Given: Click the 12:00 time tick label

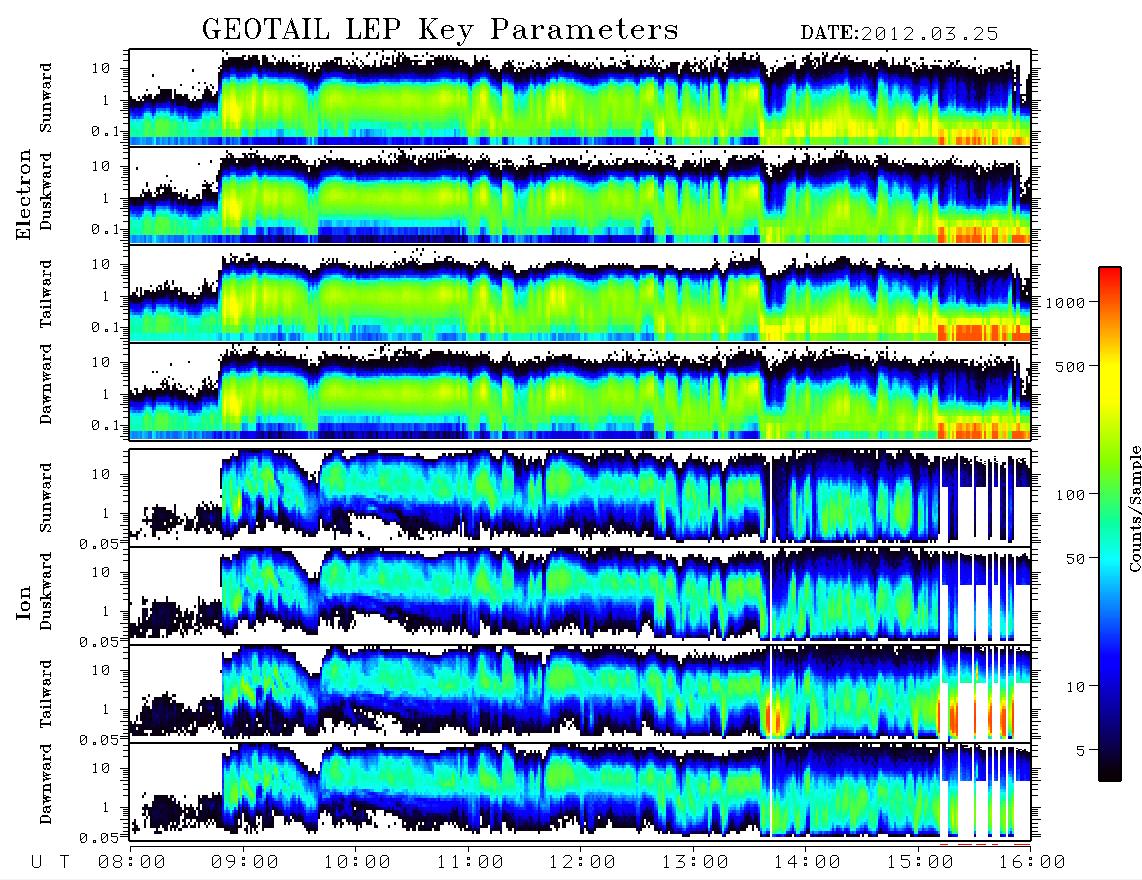Looking at the screenshot, I should (x=583, y=863).
